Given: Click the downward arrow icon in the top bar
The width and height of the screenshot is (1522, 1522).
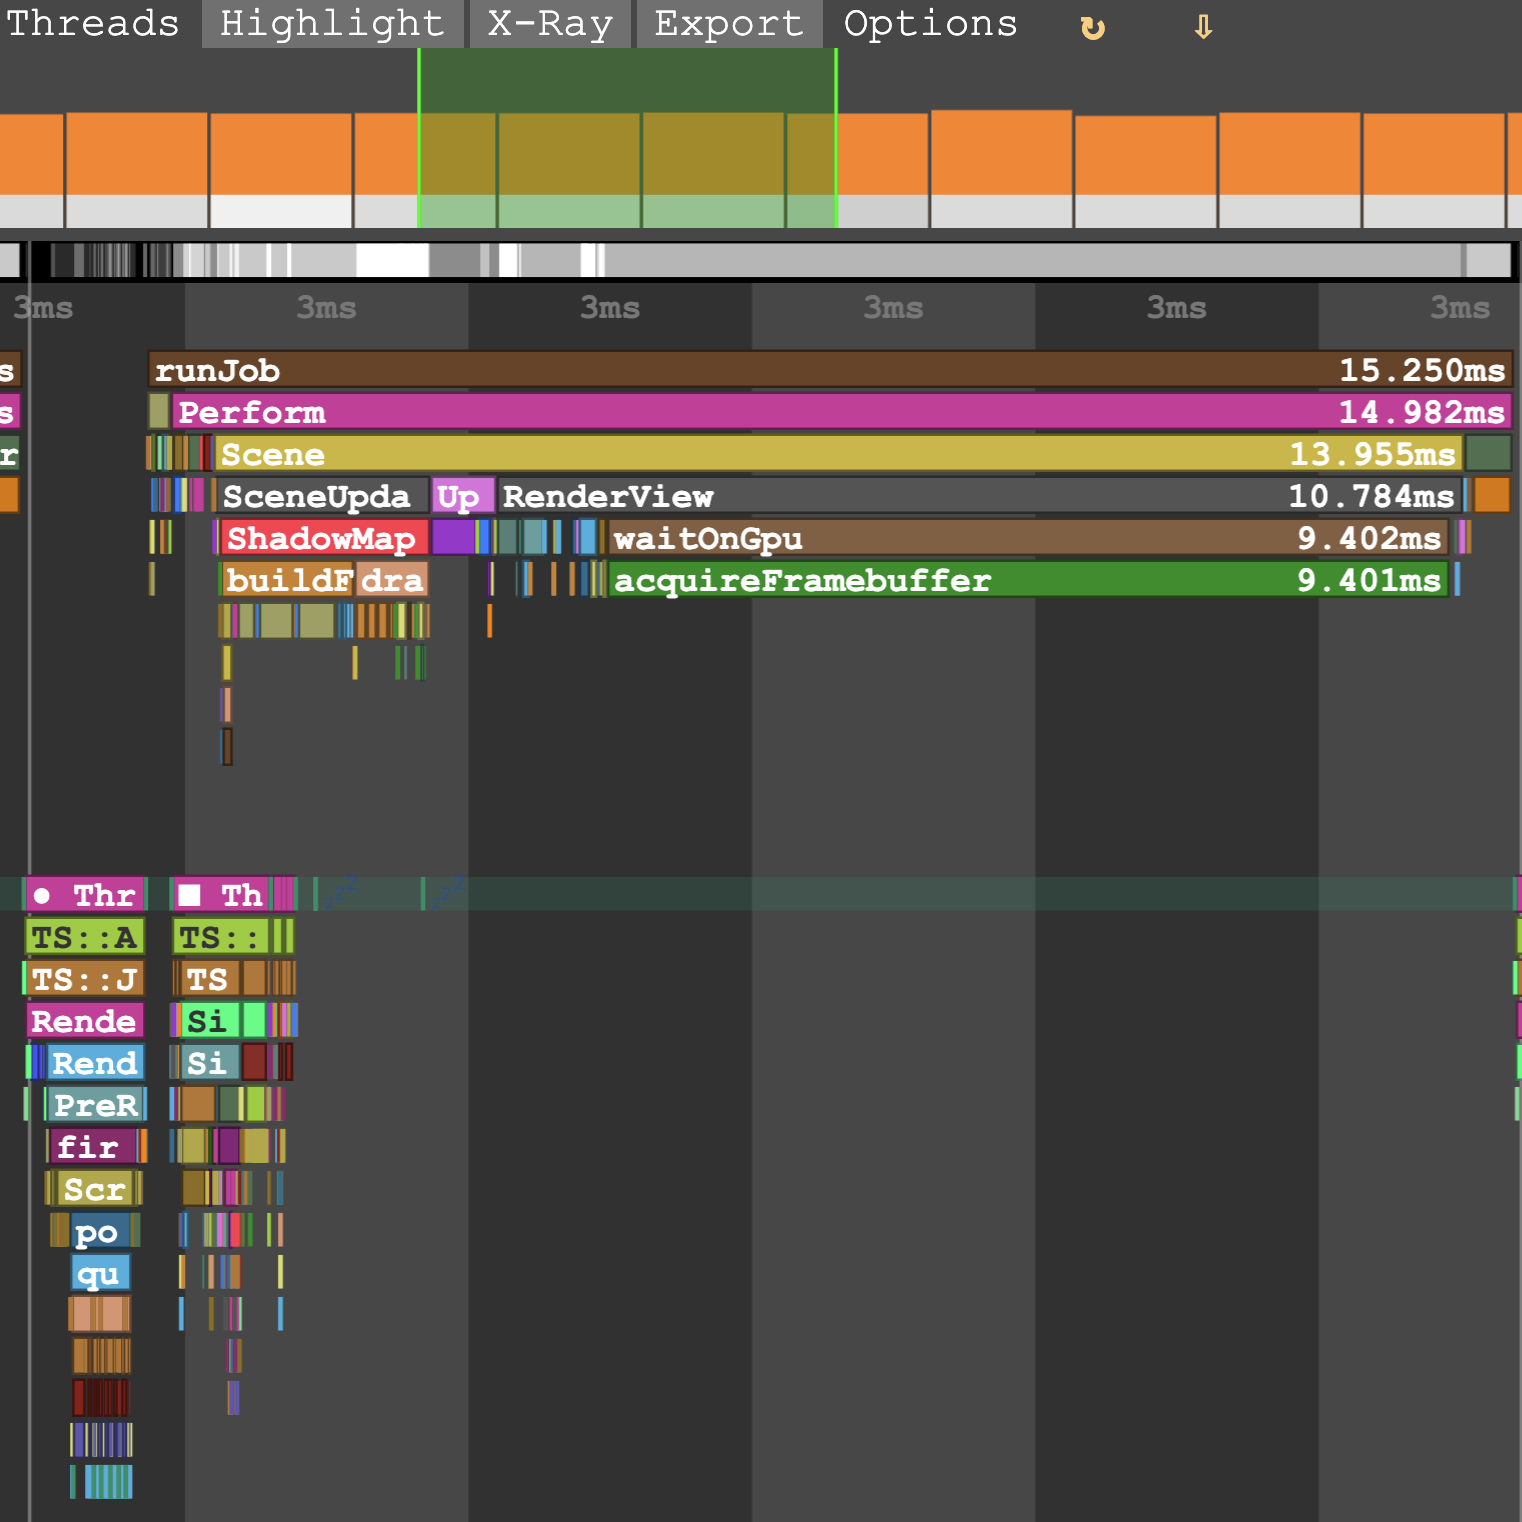Looking at the screenshot, I should tap(1203, 27).
